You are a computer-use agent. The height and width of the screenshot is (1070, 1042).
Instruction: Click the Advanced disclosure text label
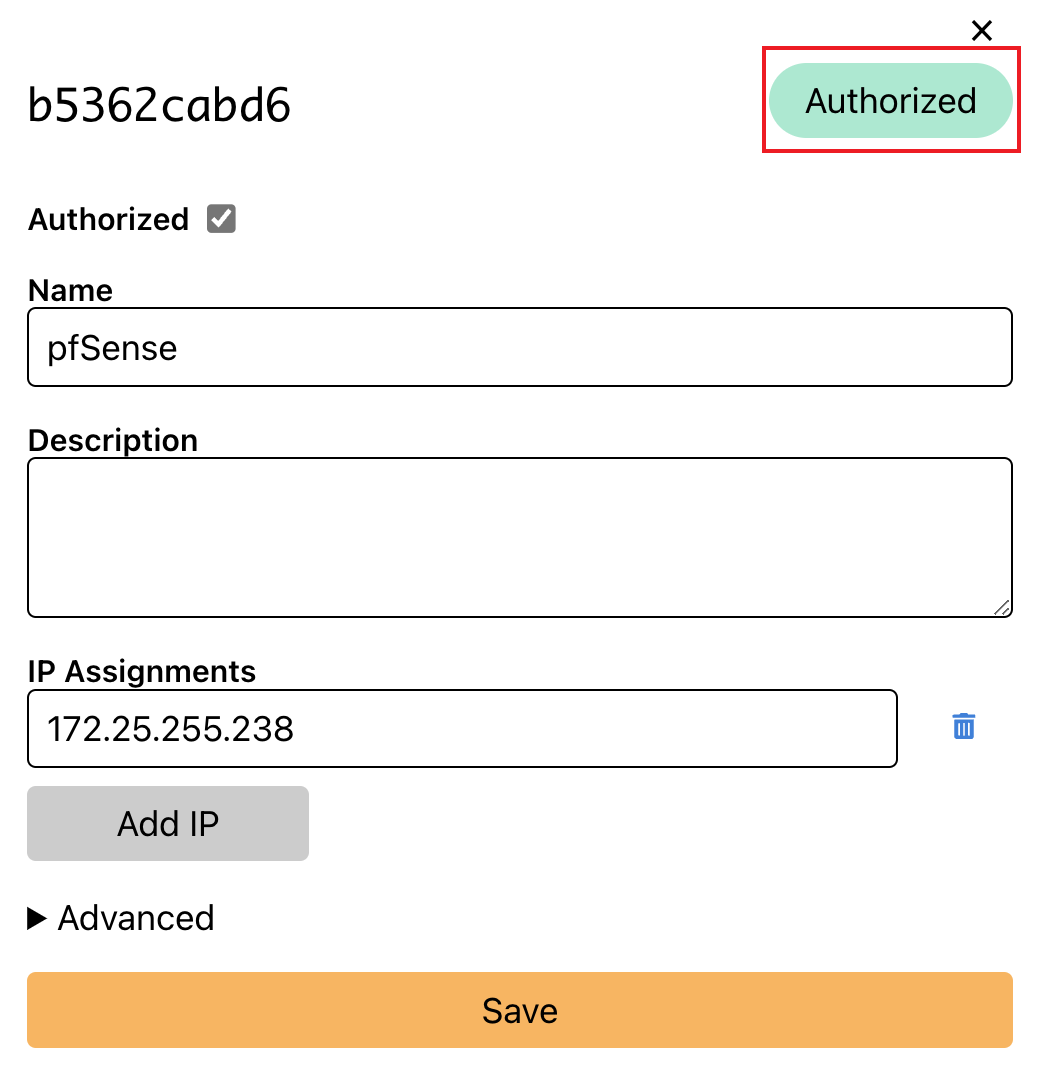(x=136, y=918)
